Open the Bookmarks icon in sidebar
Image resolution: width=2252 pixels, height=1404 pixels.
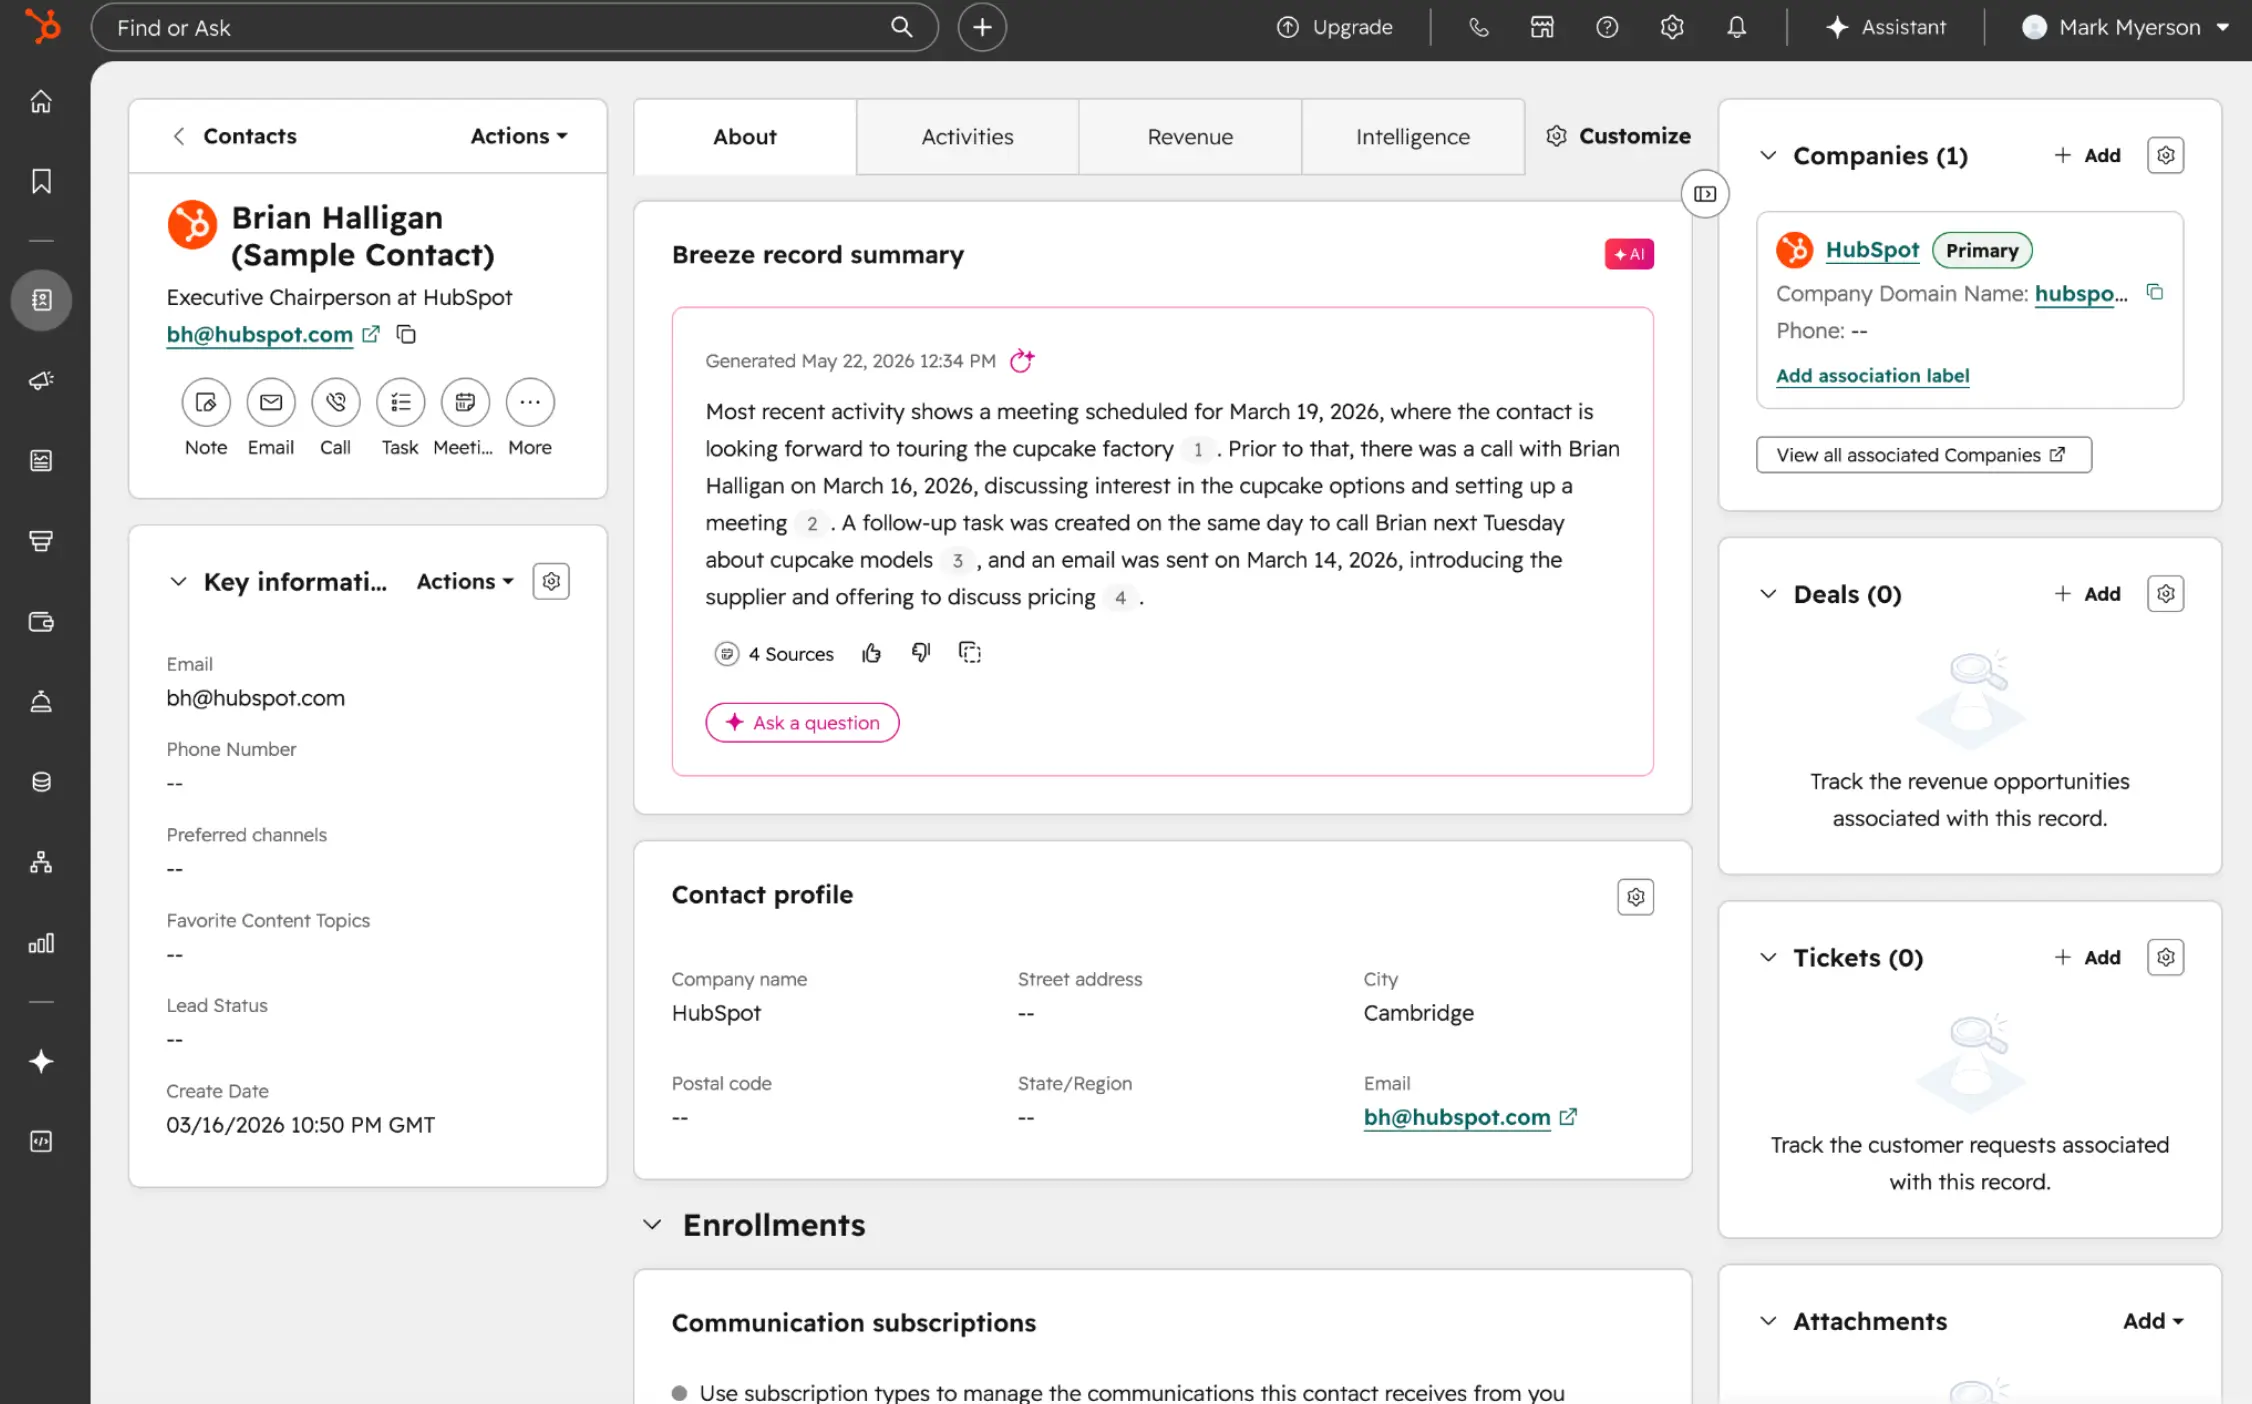[x=41, y=181]
